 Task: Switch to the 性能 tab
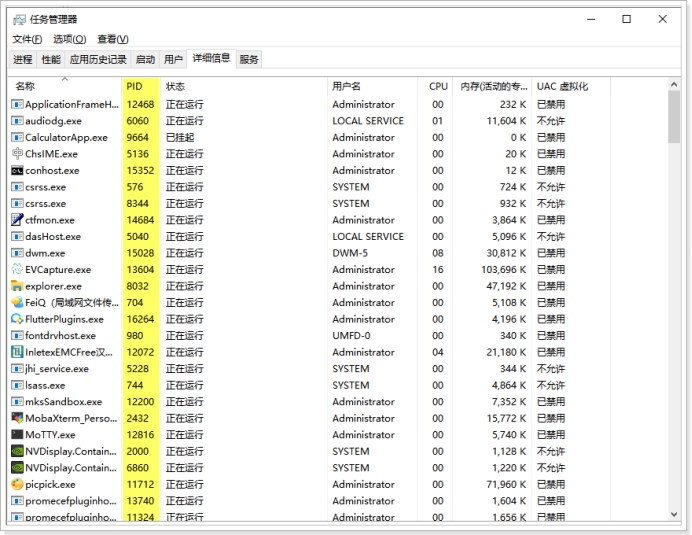51,60
